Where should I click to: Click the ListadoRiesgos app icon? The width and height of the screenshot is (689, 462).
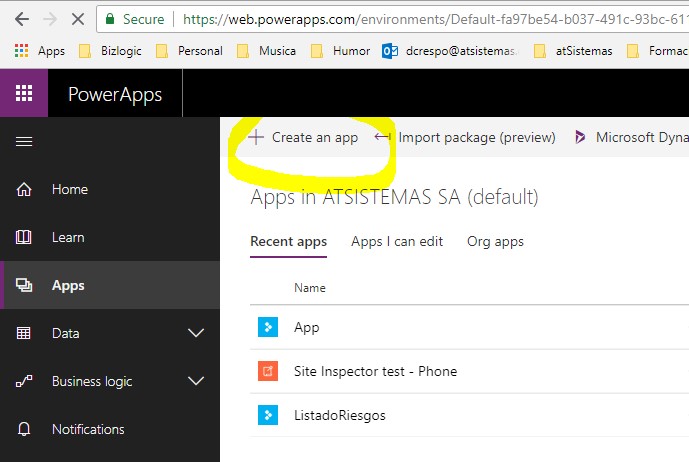(x=267, y=415)
